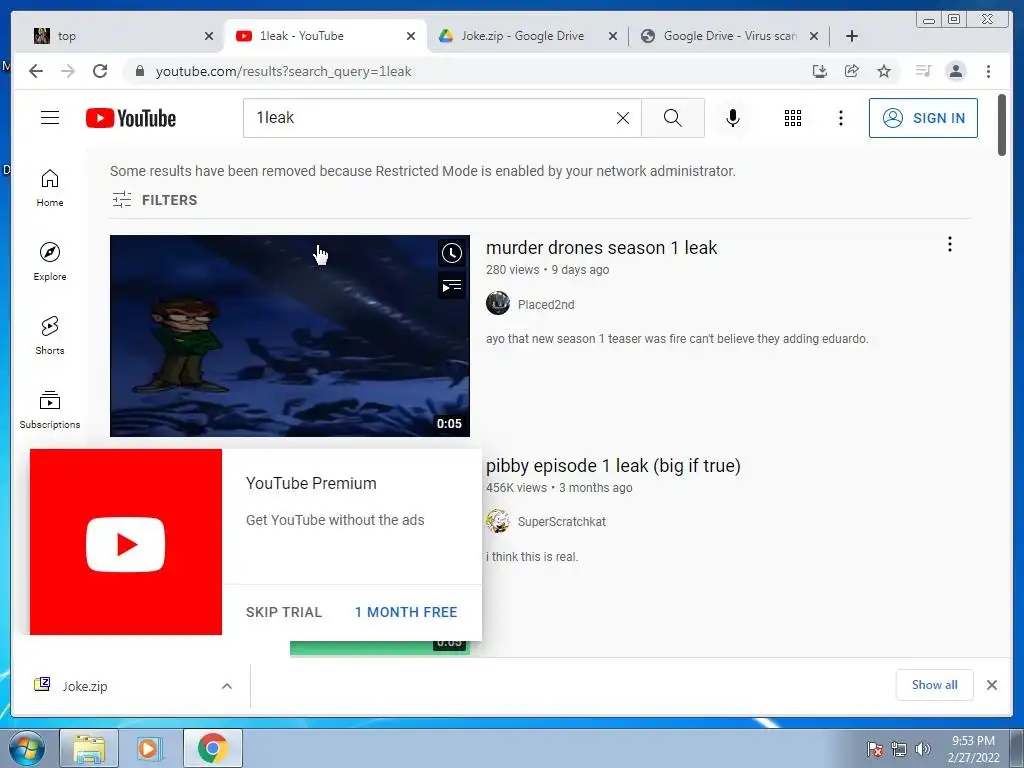Open the Chrome profile avatar
The image size is (1024, 768).
[955, 71]
